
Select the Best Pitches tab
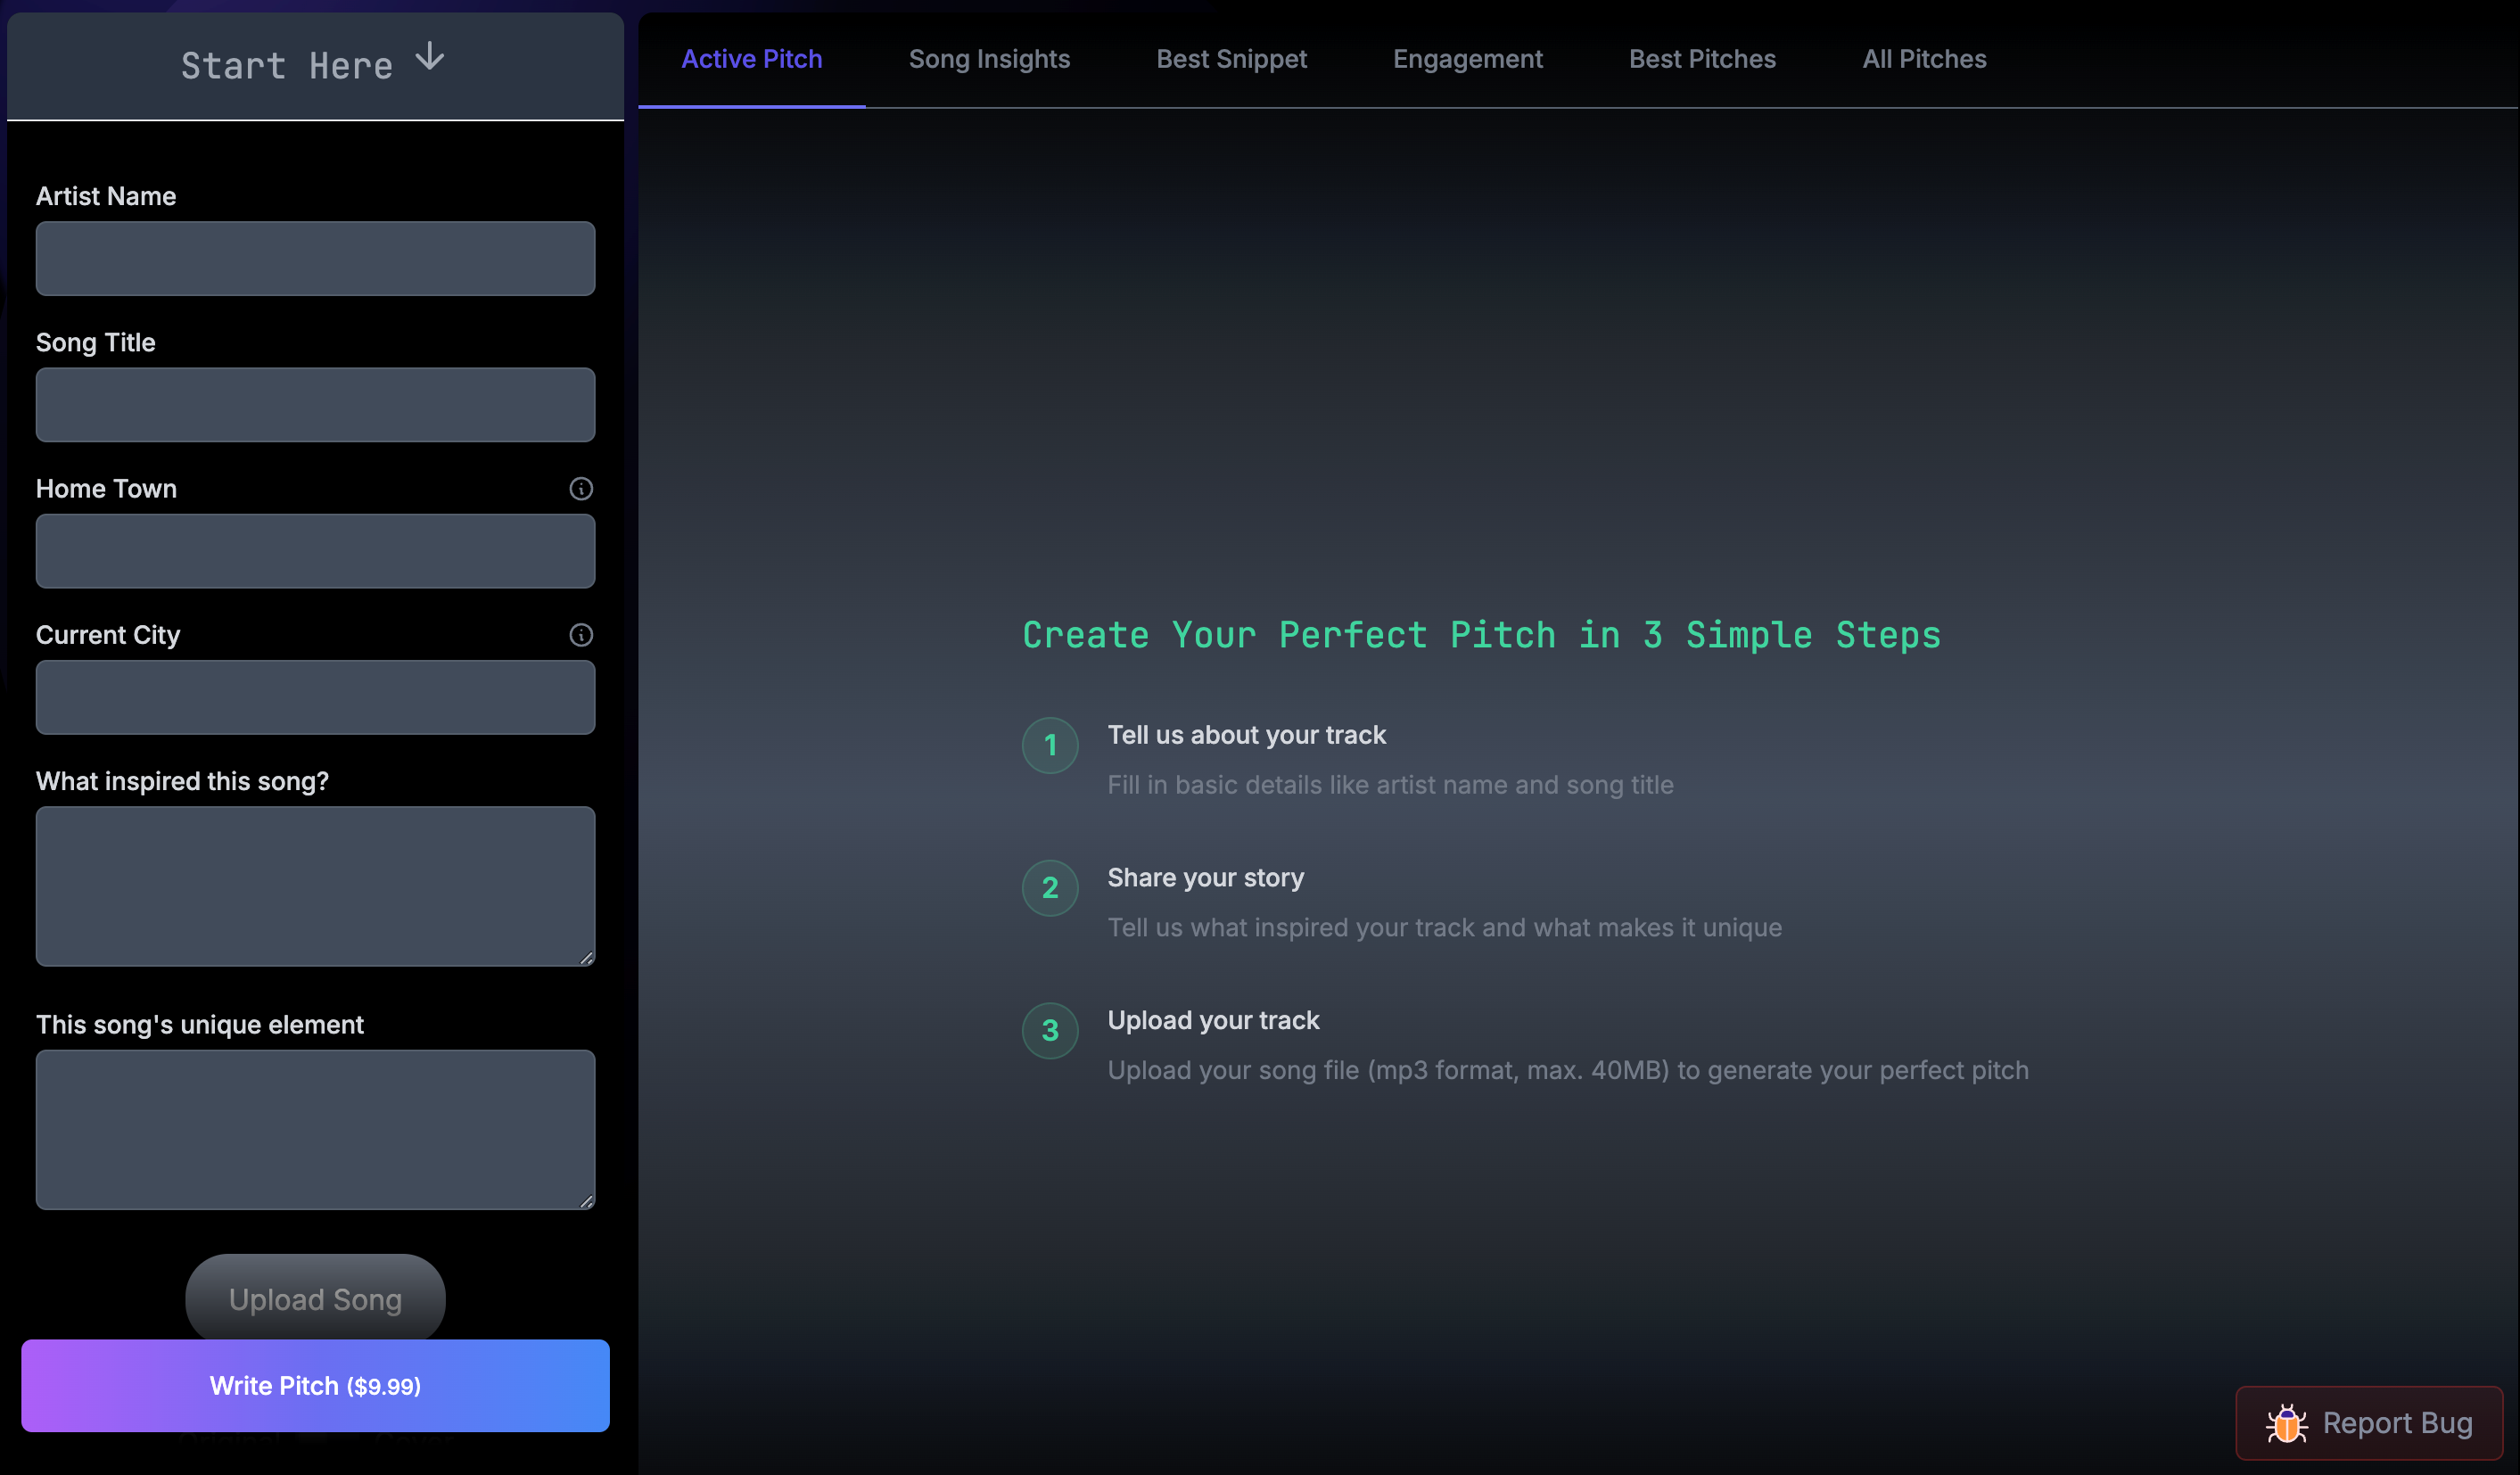pyautogui.click(x=1702, y=59)
